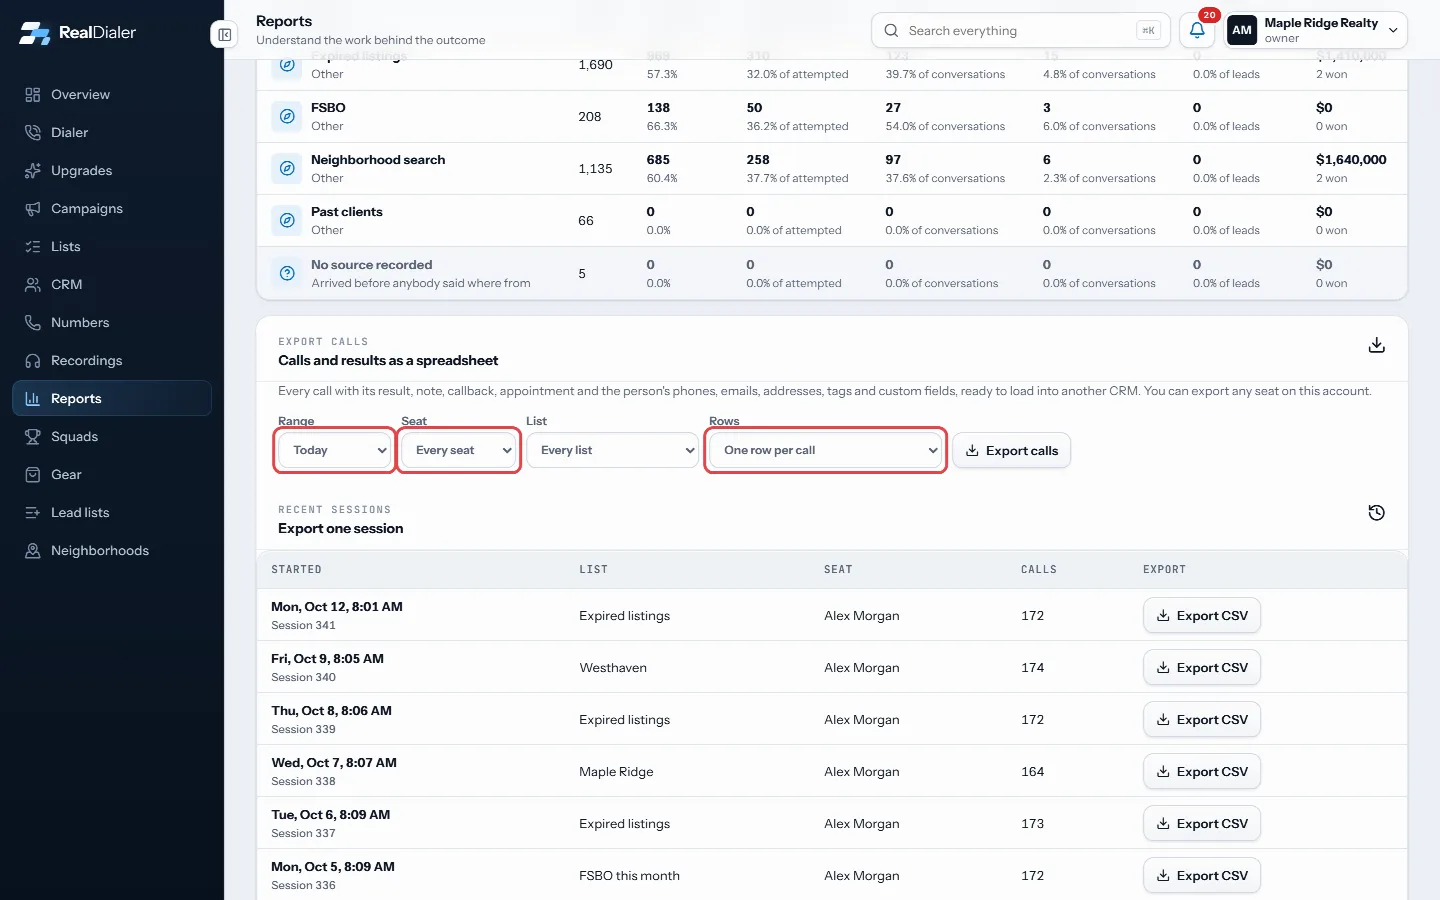Go to Numbers page
Image resolution: width=1440 pixels, height=900 pixels.
point(112,323)
